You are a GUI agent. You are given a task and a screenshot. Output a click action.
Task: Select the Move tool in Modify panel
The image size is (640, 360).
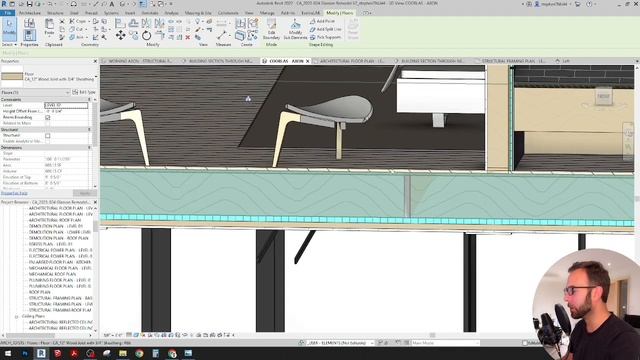pyautogui.click(x=120, y=36)
